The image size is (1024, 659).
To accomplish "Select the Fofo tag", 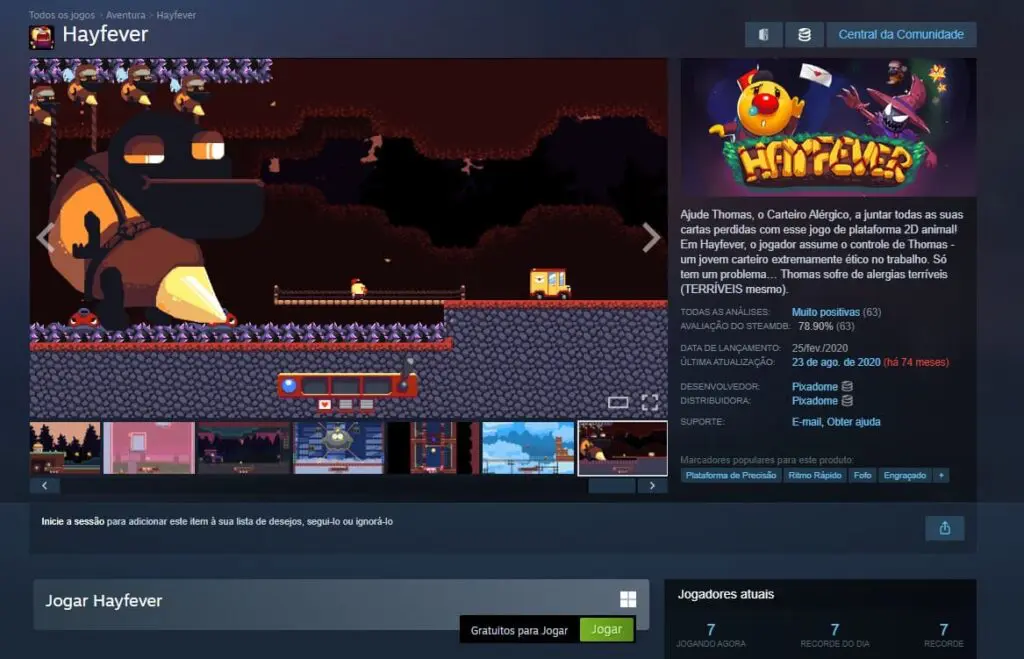I will pos(862,475).
